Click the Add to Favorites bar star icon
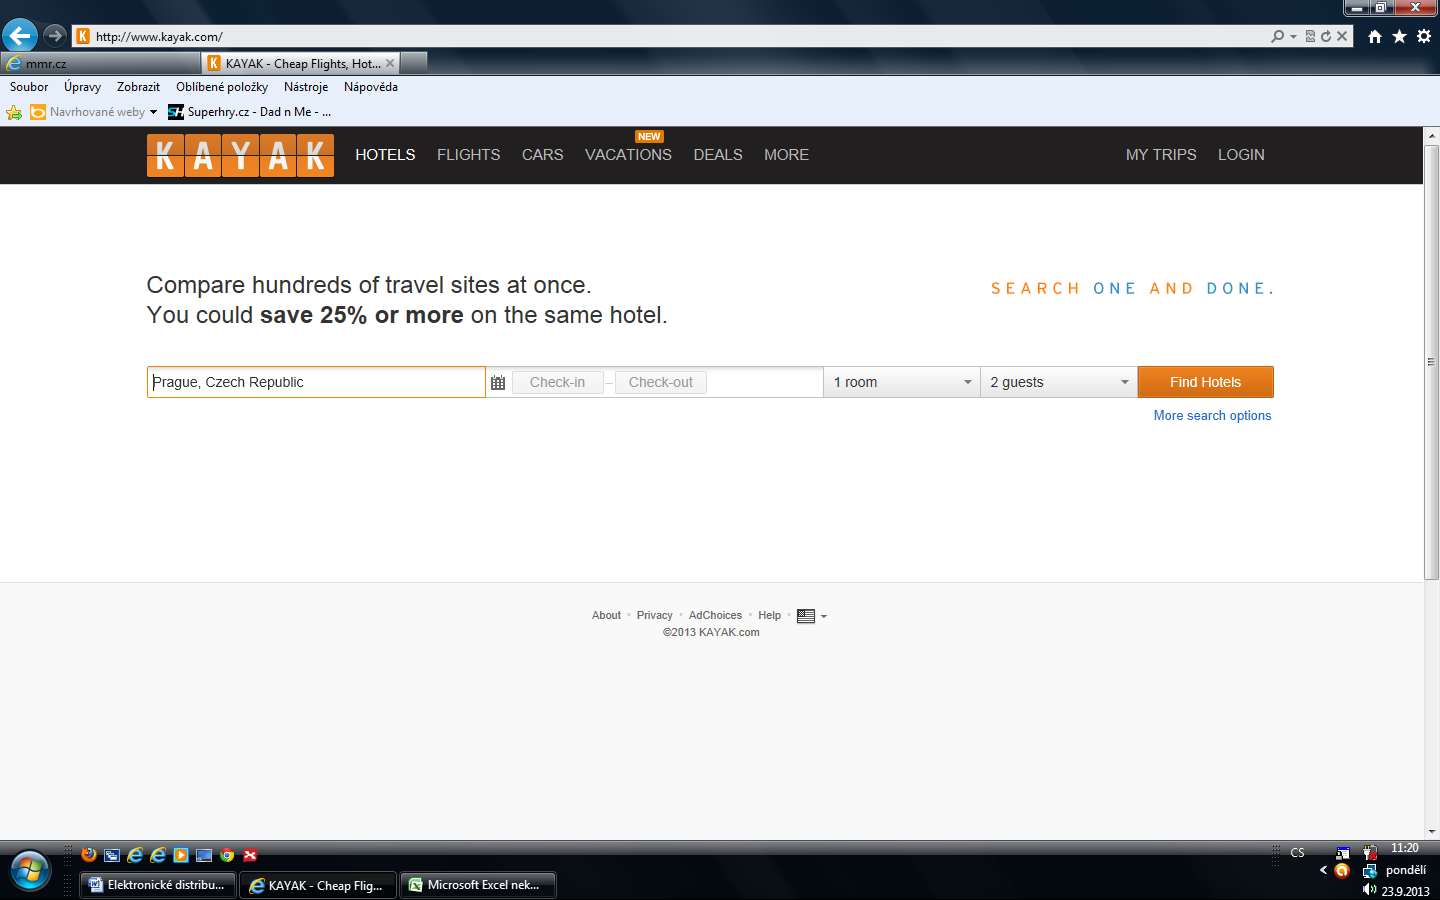 tap(14, 112)
